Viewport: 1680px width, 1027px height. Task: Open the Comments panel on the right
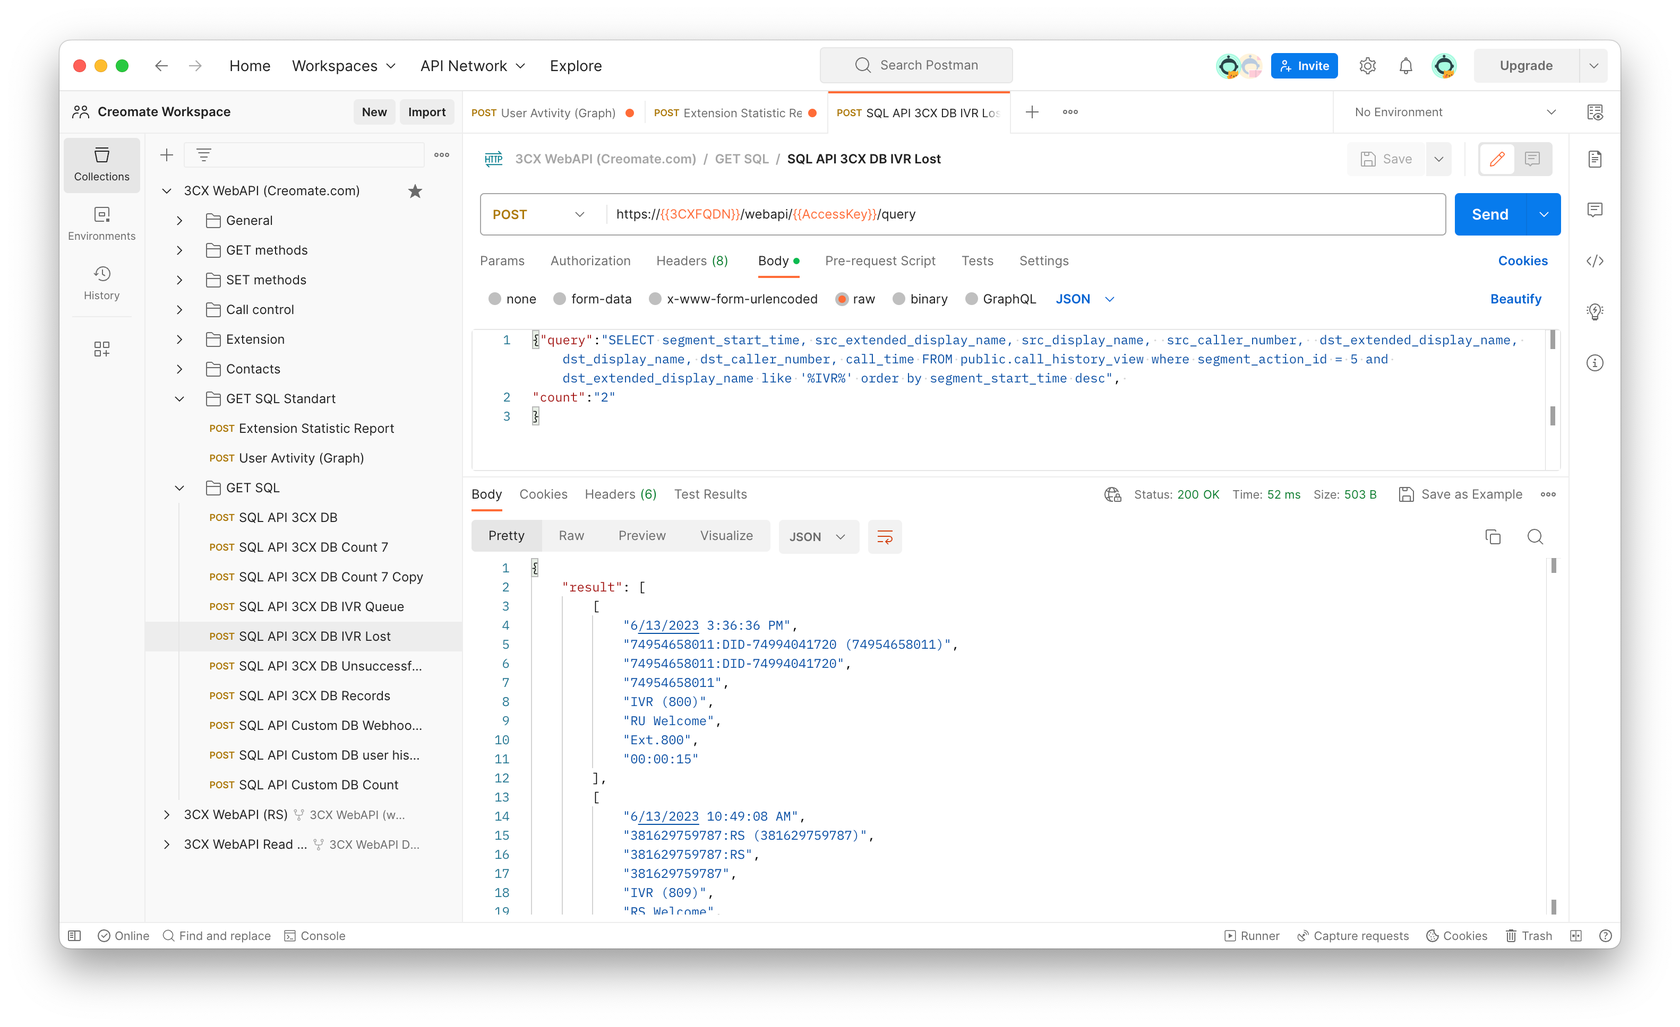coord(1595,210)
